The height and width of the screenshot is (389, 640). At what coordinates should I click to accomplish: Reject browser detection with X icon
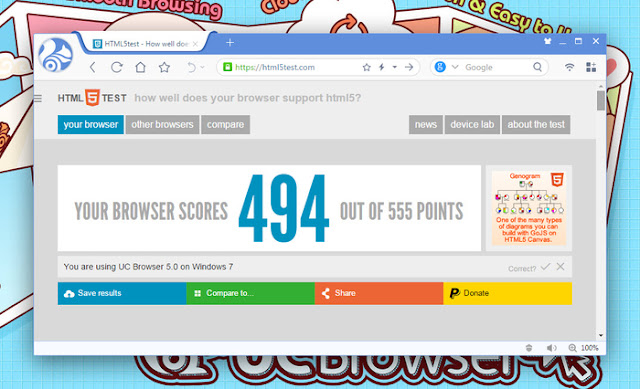tap(560, 267)
